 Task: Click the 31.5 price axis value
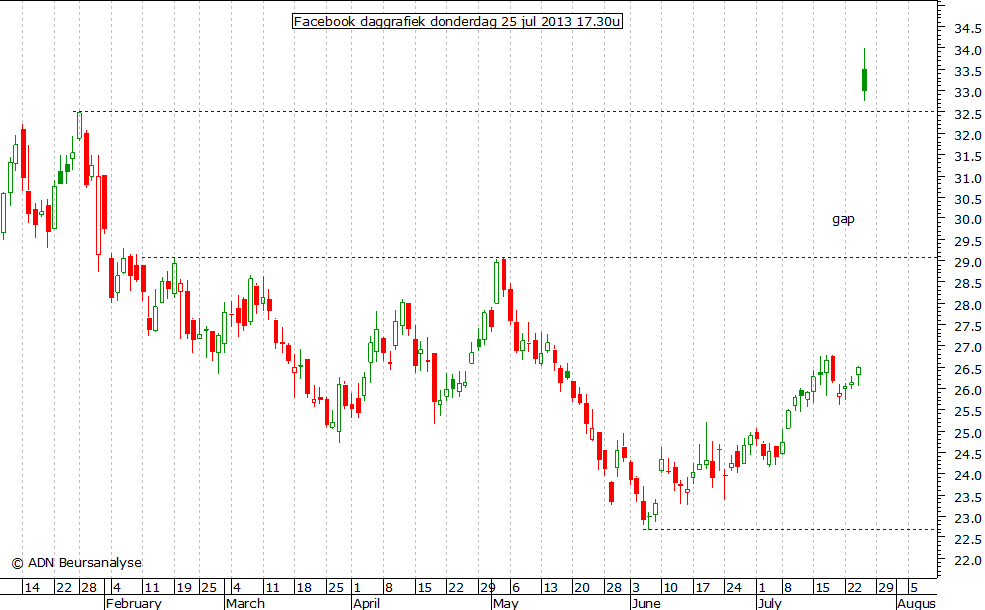tap(968, 156)
